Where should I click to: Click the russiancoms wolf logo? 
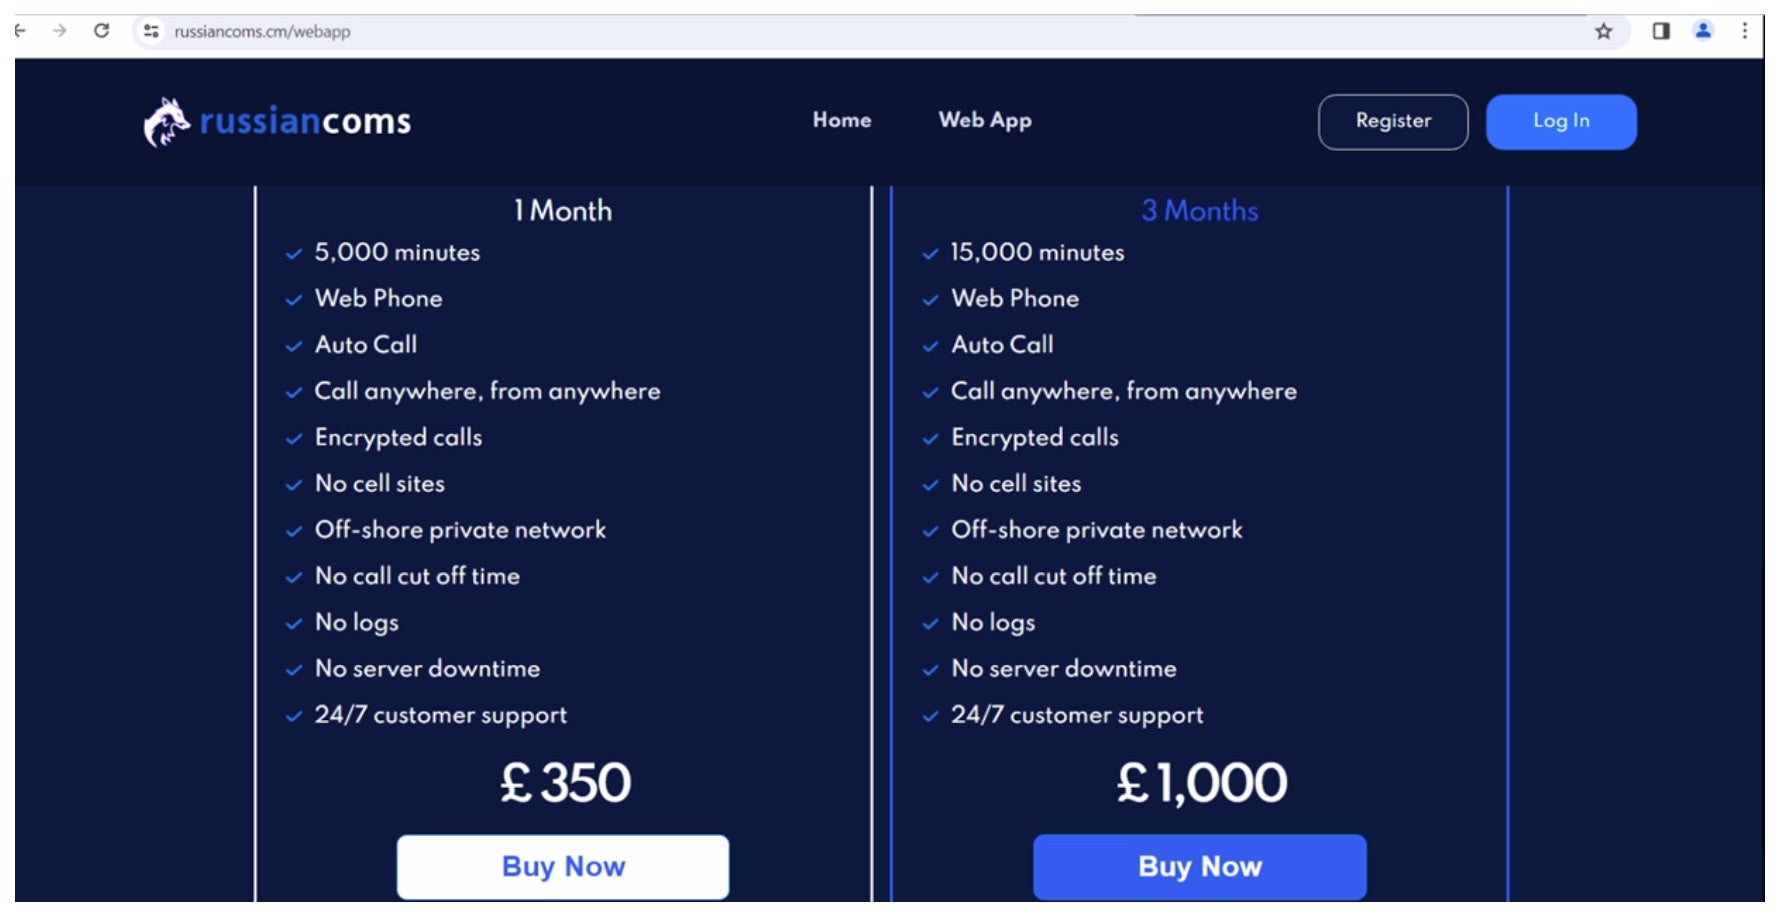(x=166, y=122)
